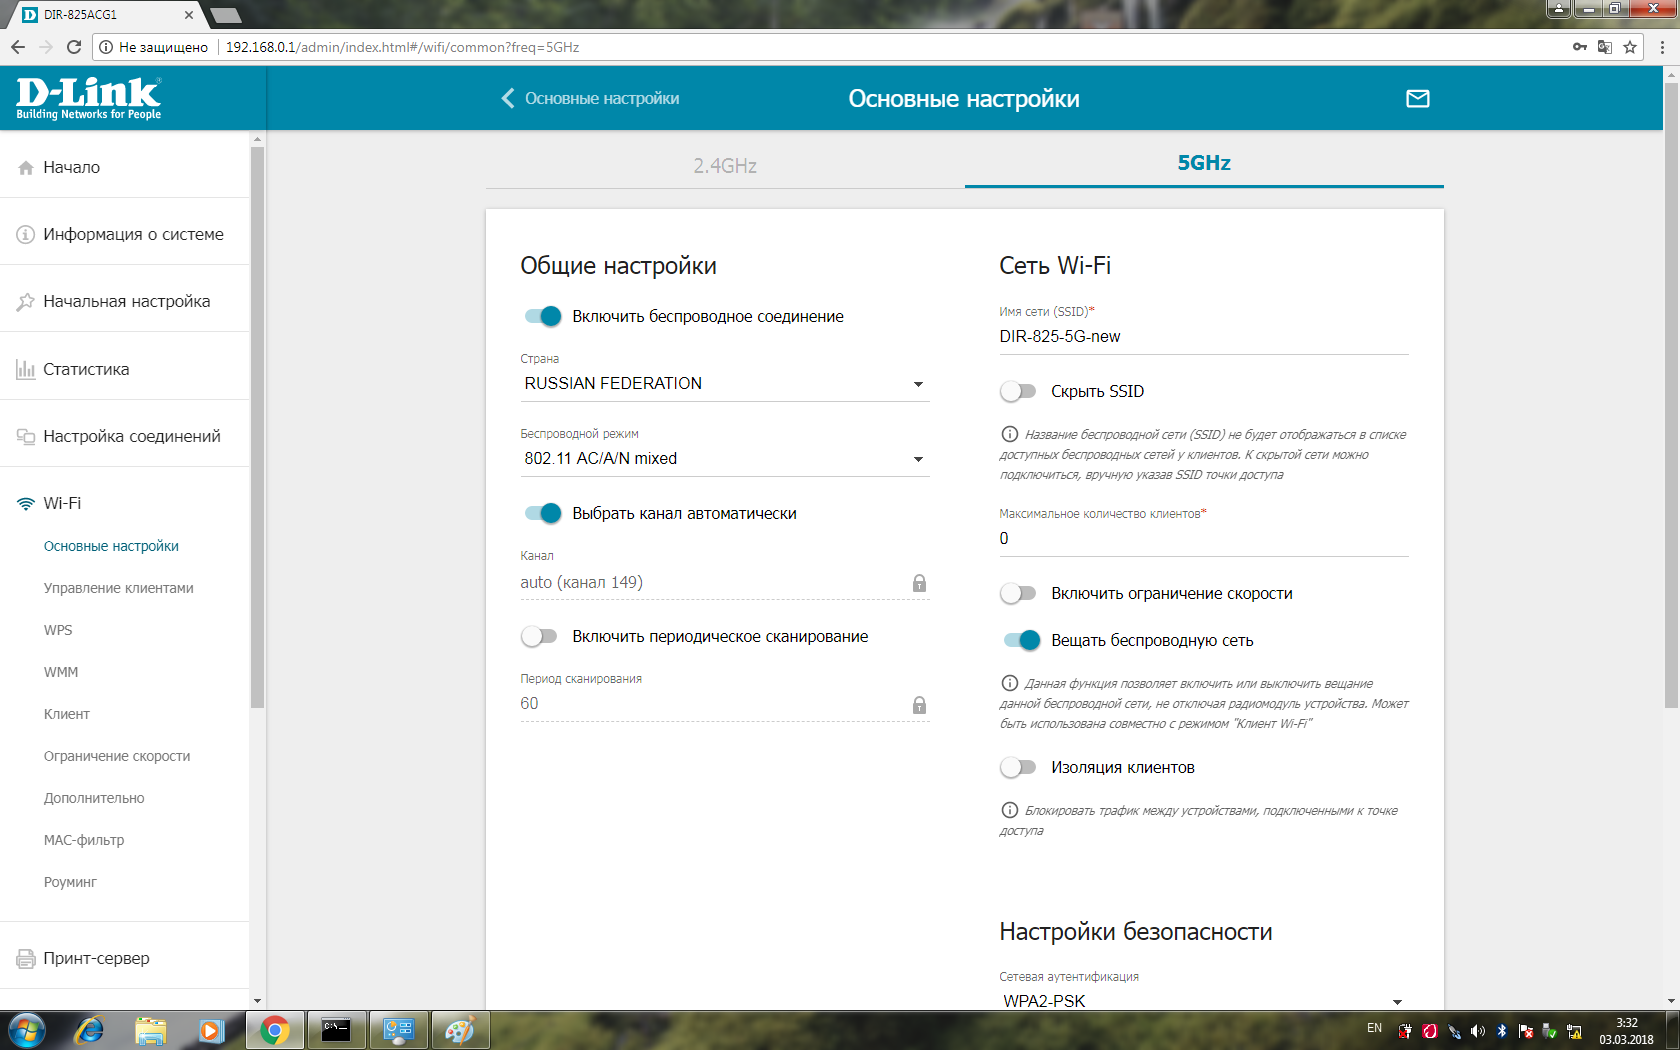The height and width of the screenshot is (1050, 1680).
Task: Open the Статистика menu item
Action: (86, 369)
